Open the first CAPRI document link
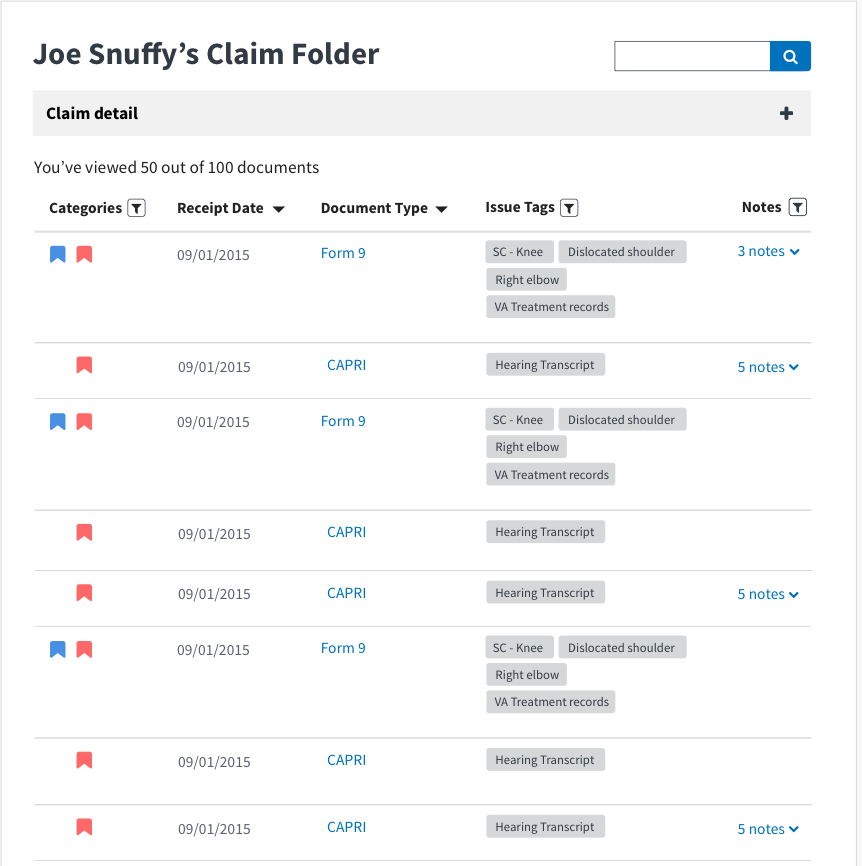862x866 pixels. 346,366
